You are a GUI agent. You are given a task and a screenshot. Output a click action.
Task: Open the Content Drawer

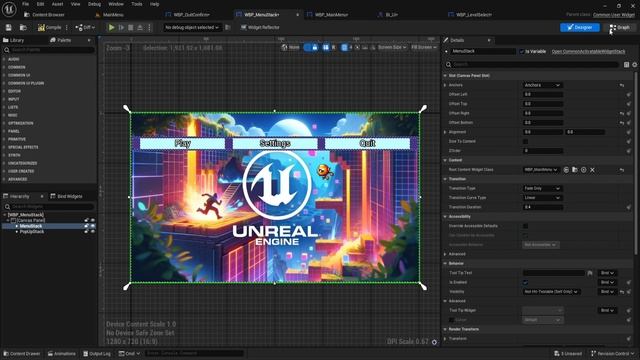pos(22,353)
